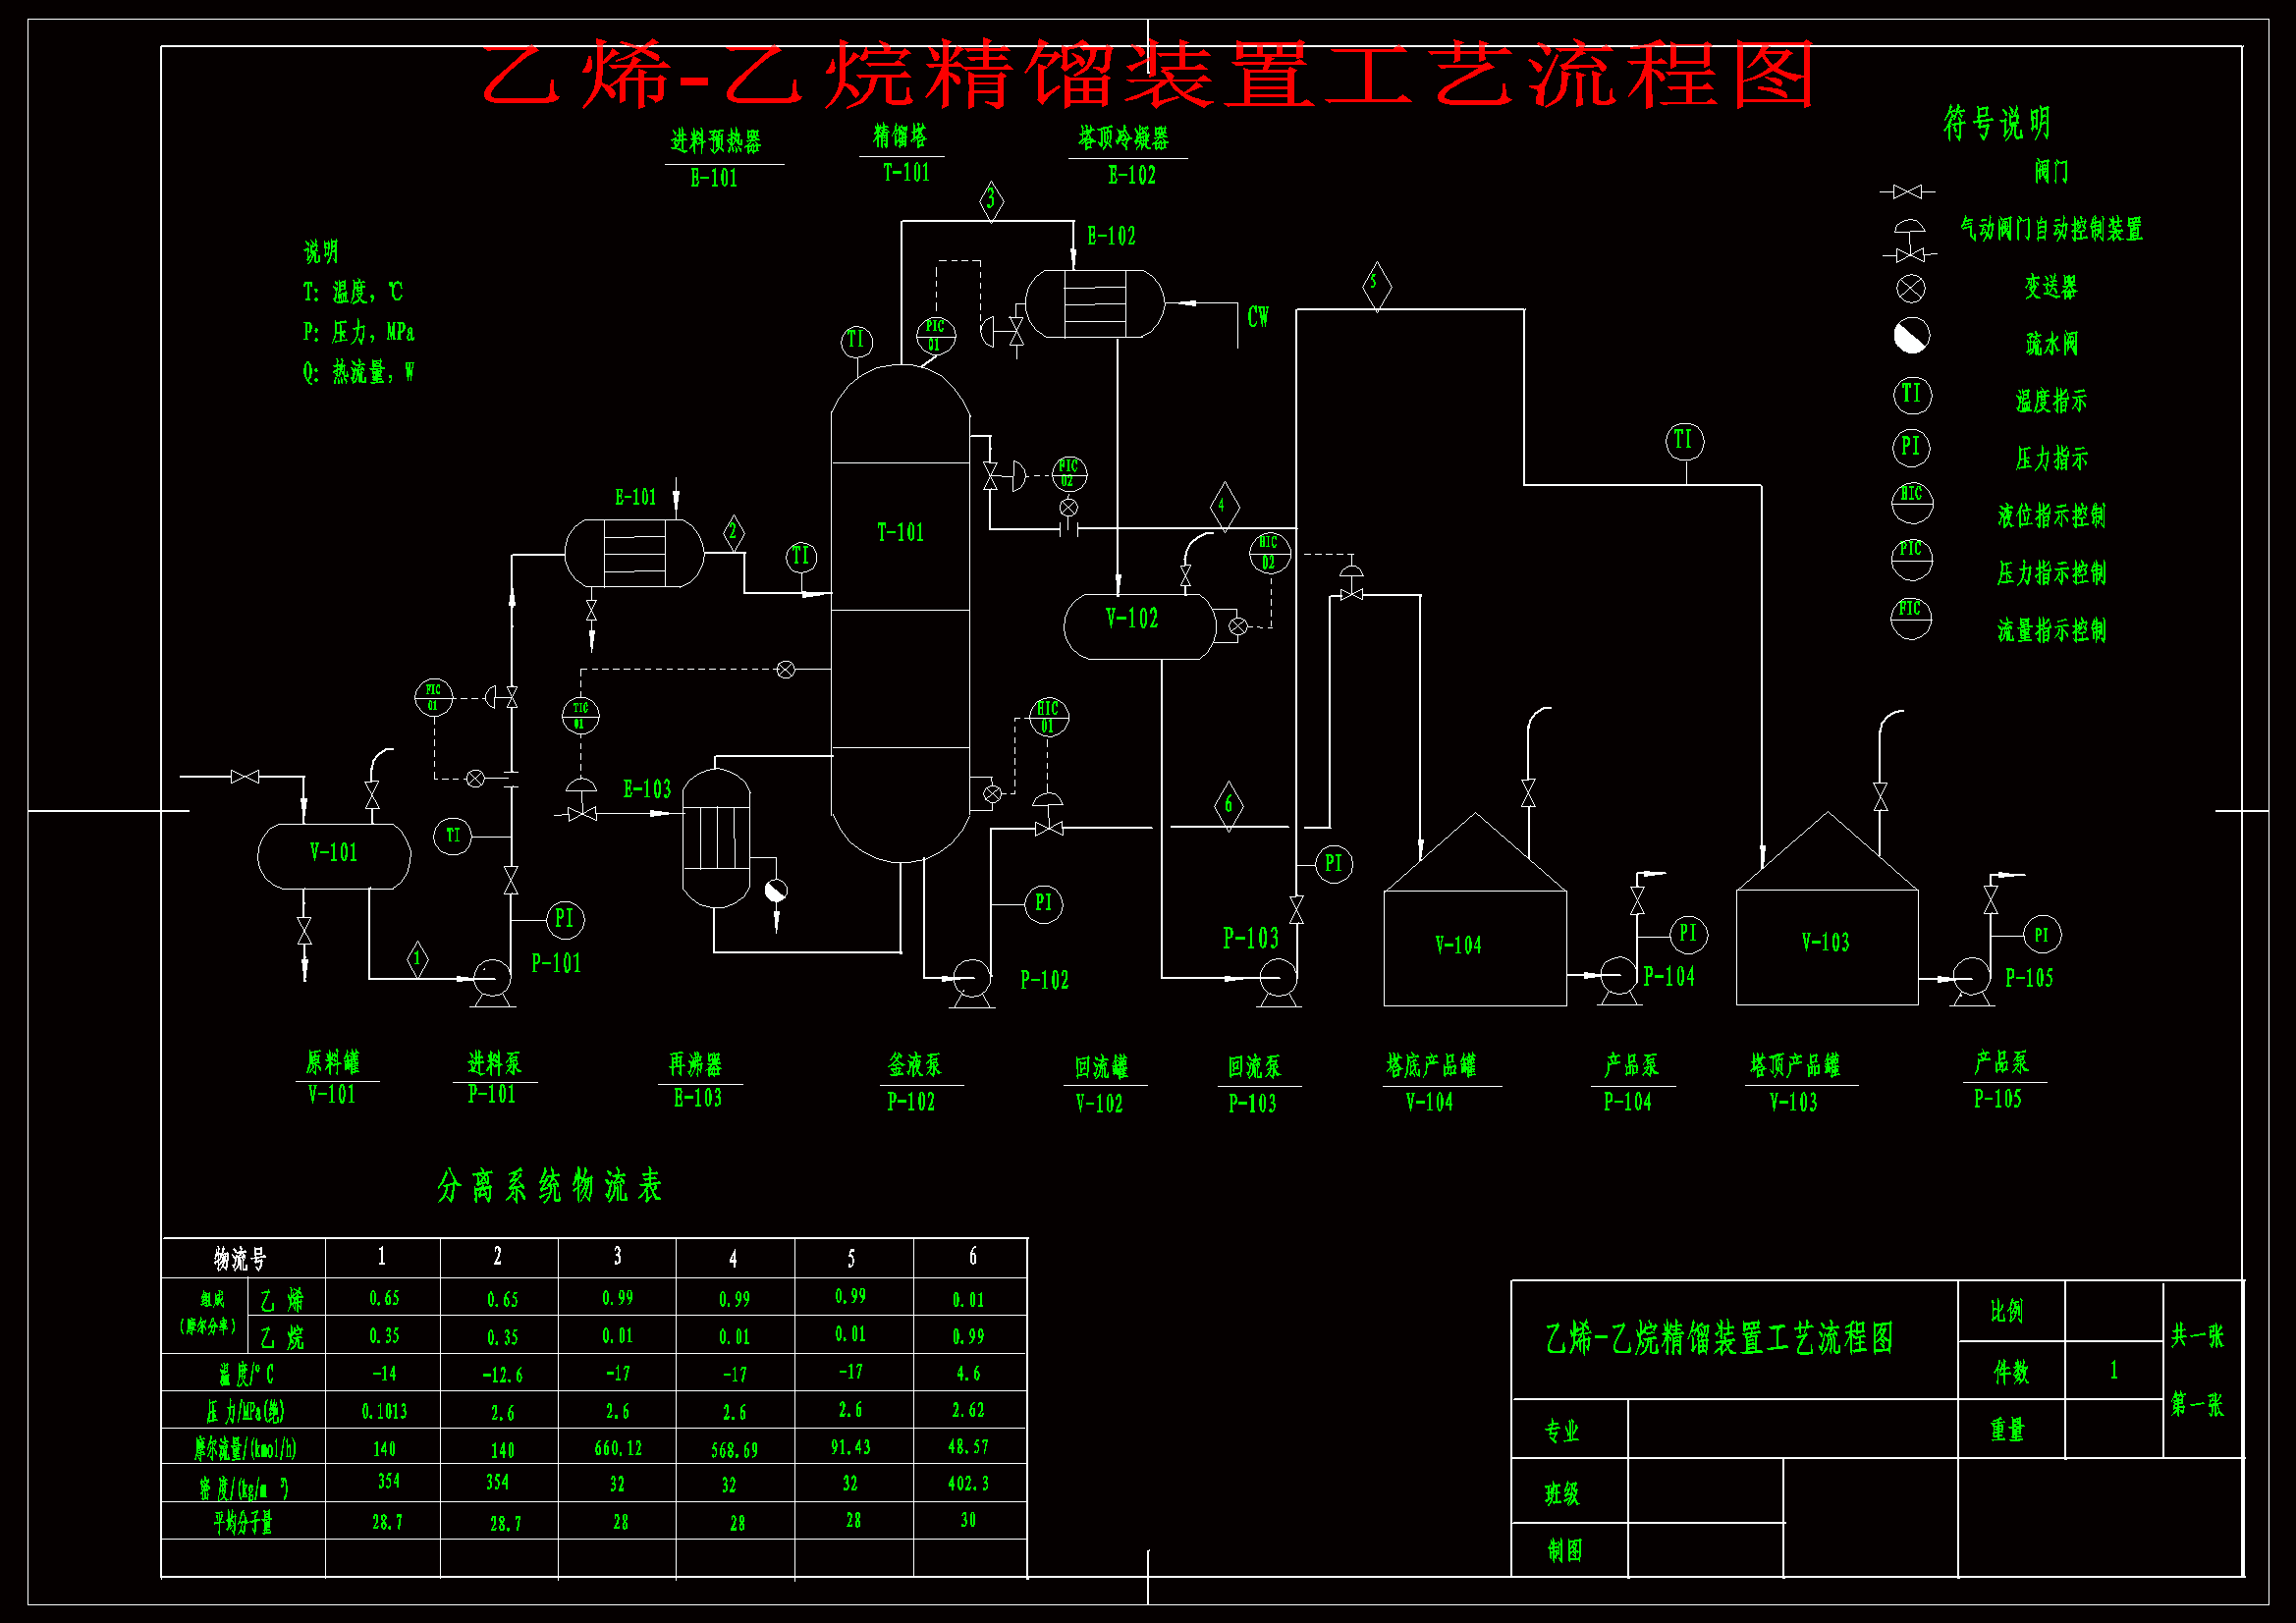
Task: Click the T-101 label inside column
Action: coord(900,533)
